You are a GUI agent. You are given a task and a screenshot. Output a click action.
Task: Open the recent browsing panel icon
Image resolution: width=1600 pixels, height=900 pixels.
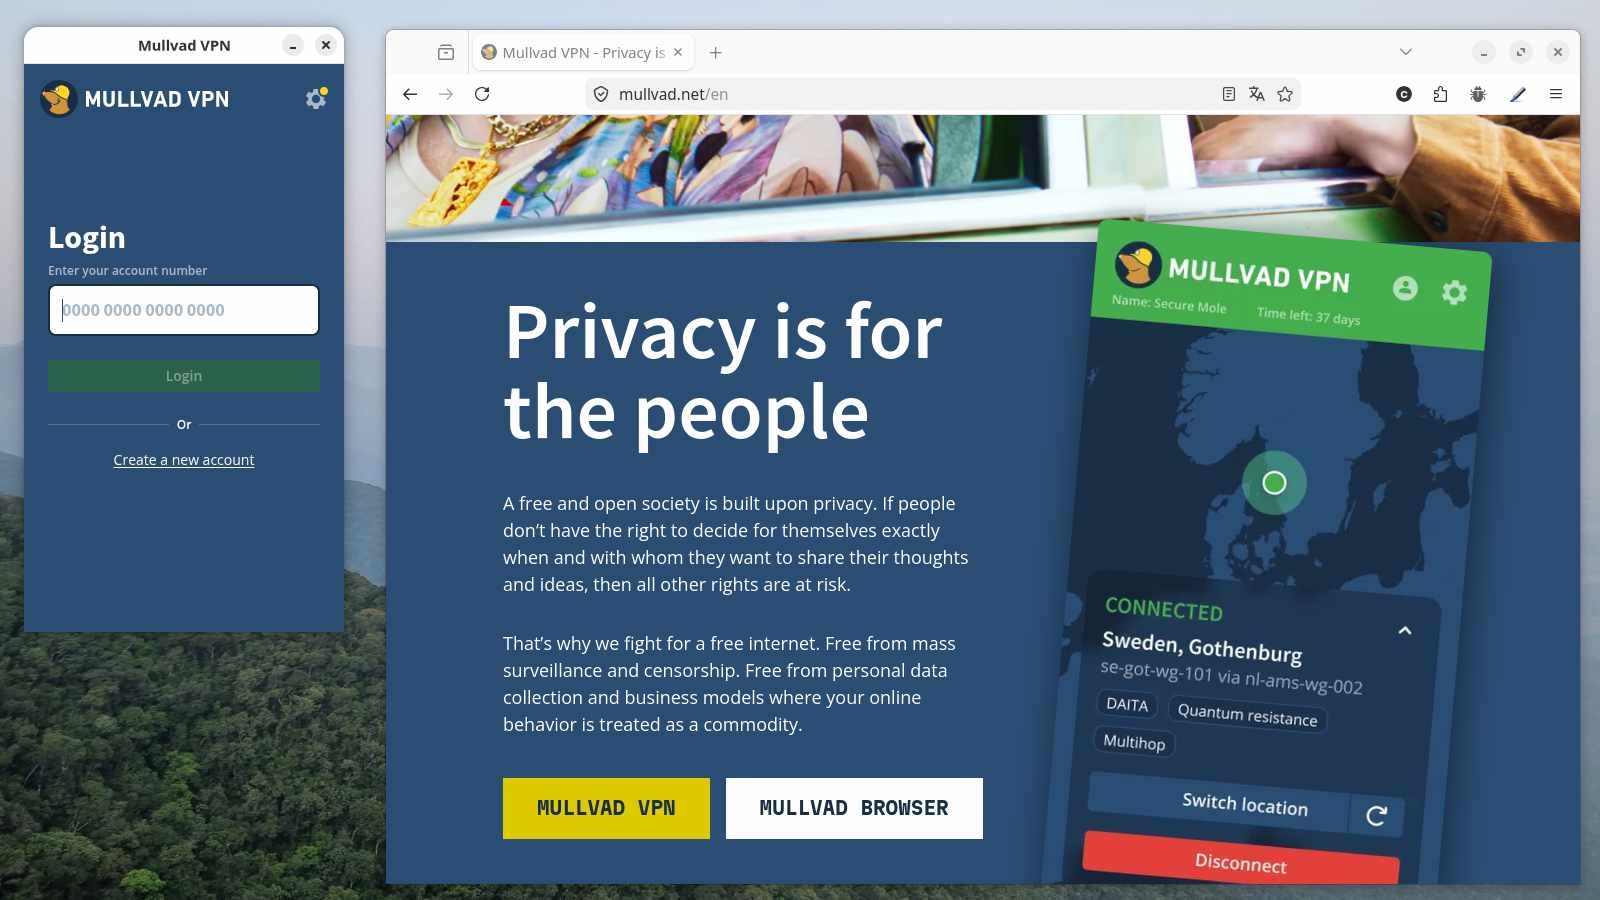pyautogui.click(x=446, y=52)
